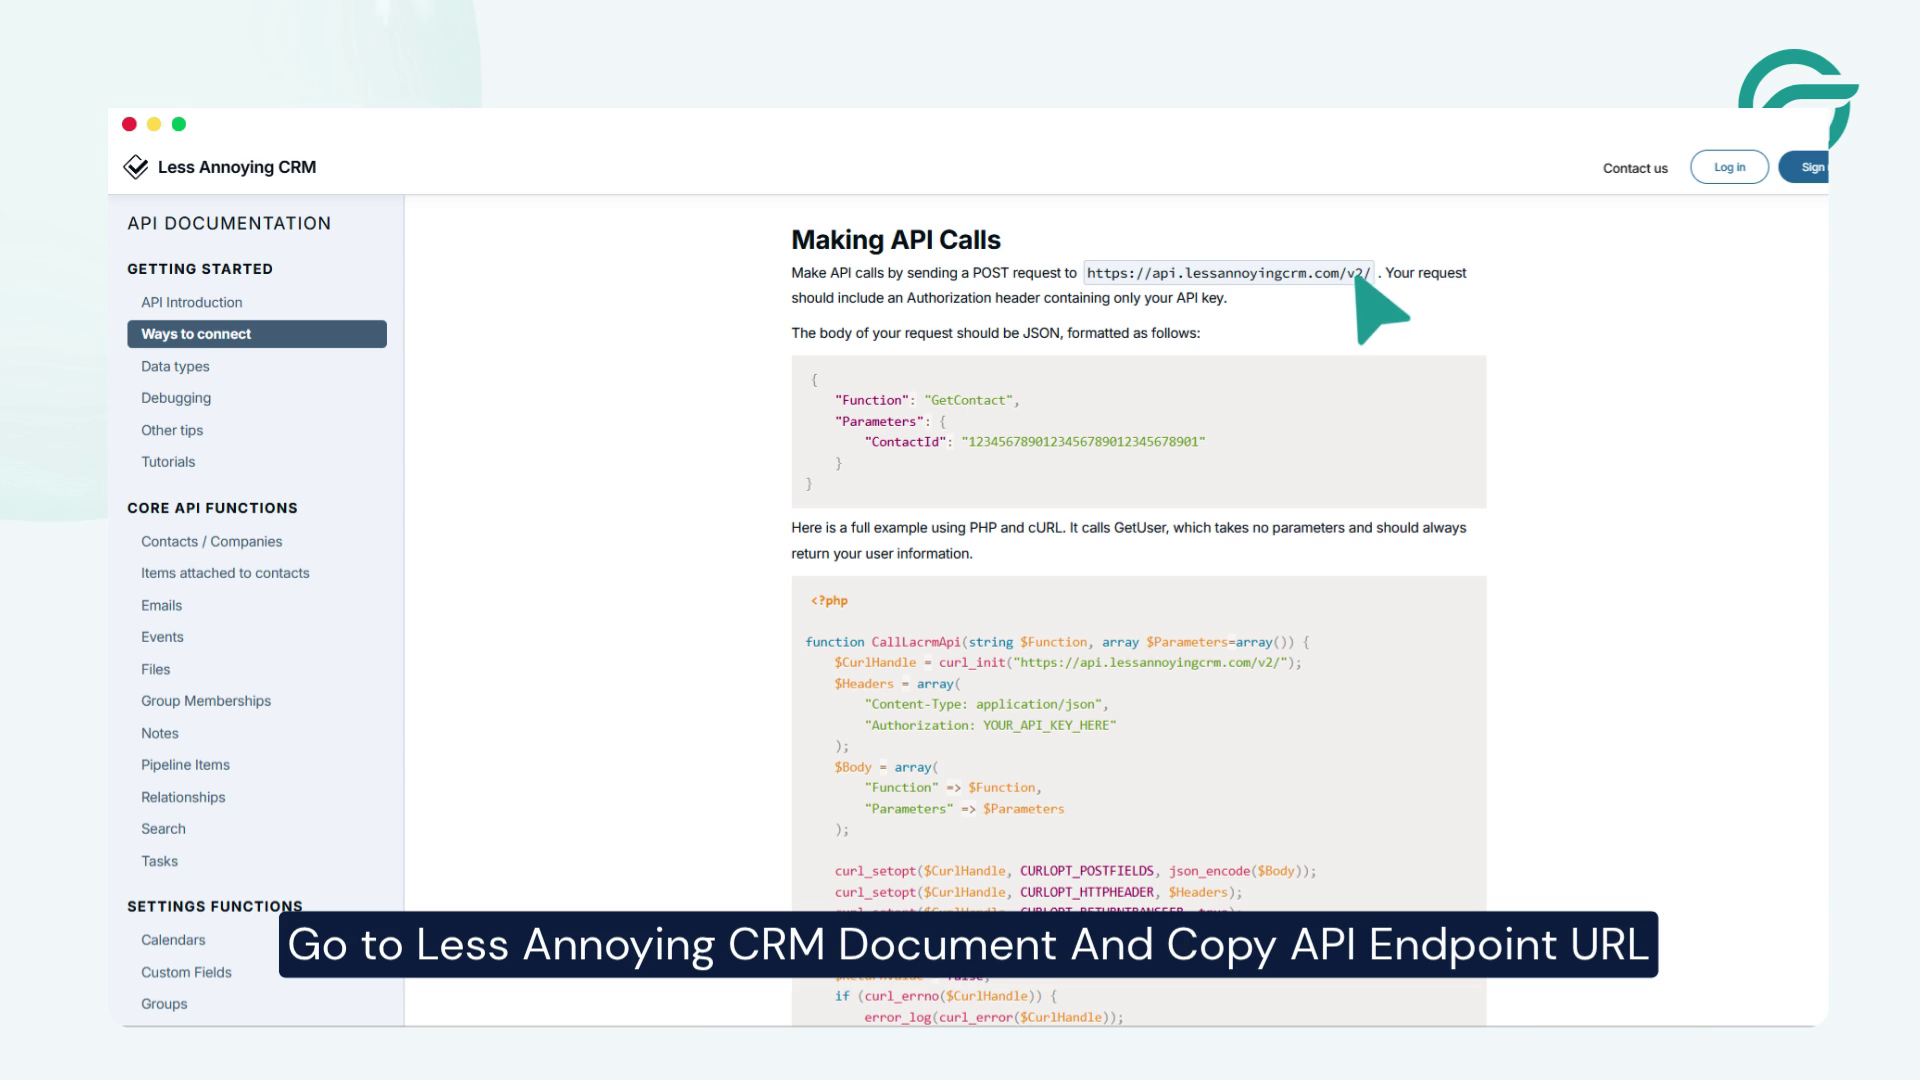Click the Less Annoying CRM logo icon
Image resolution: width=1920 pixels, height=1080 pixels.
point(135,167)
